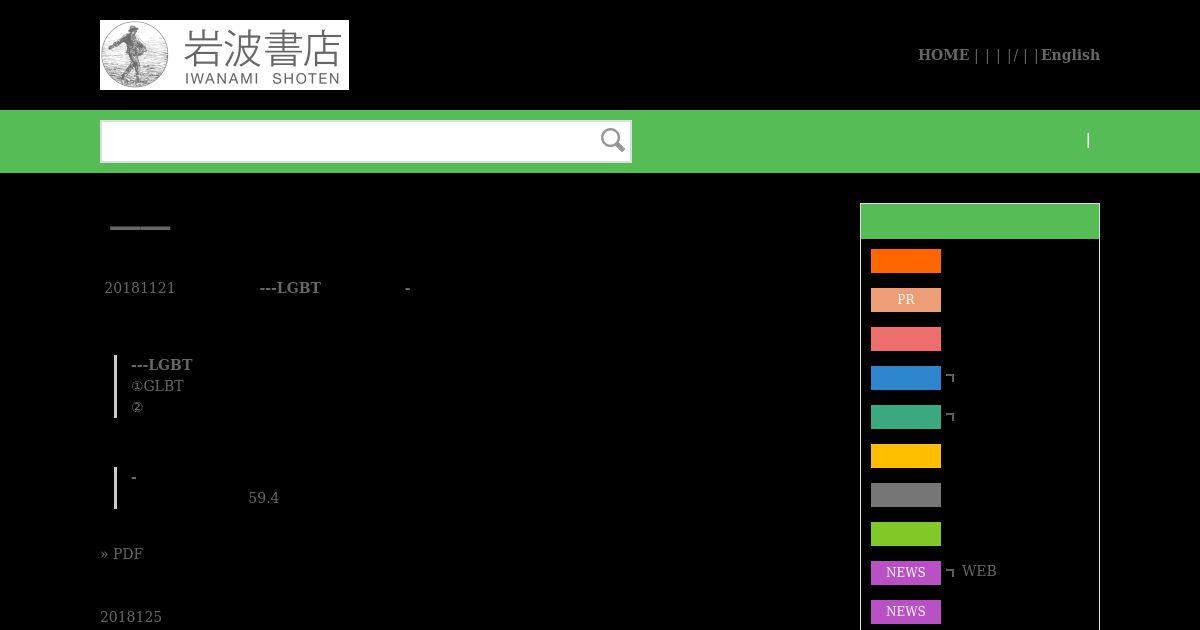This screenshot has width=1200, height=630.
Task: Click the 59.4 value text
Action: point(264,498)
